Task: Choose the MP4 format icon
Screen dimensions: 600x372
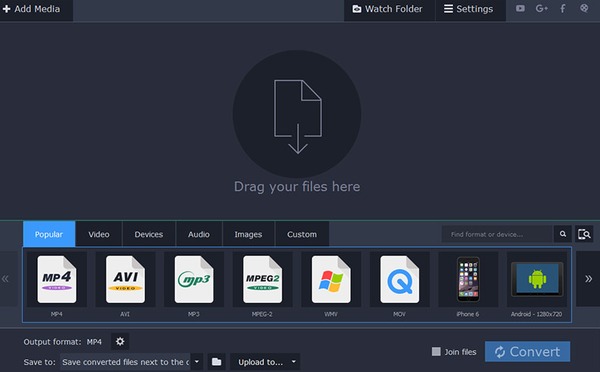Action: coord(57,279)
